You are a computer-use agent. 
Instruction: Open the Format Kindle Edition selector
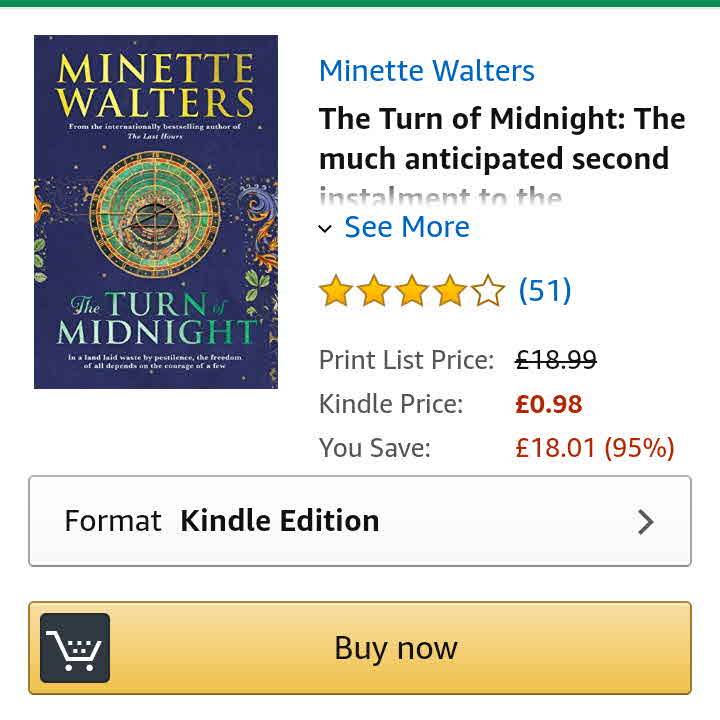point(359,521)
